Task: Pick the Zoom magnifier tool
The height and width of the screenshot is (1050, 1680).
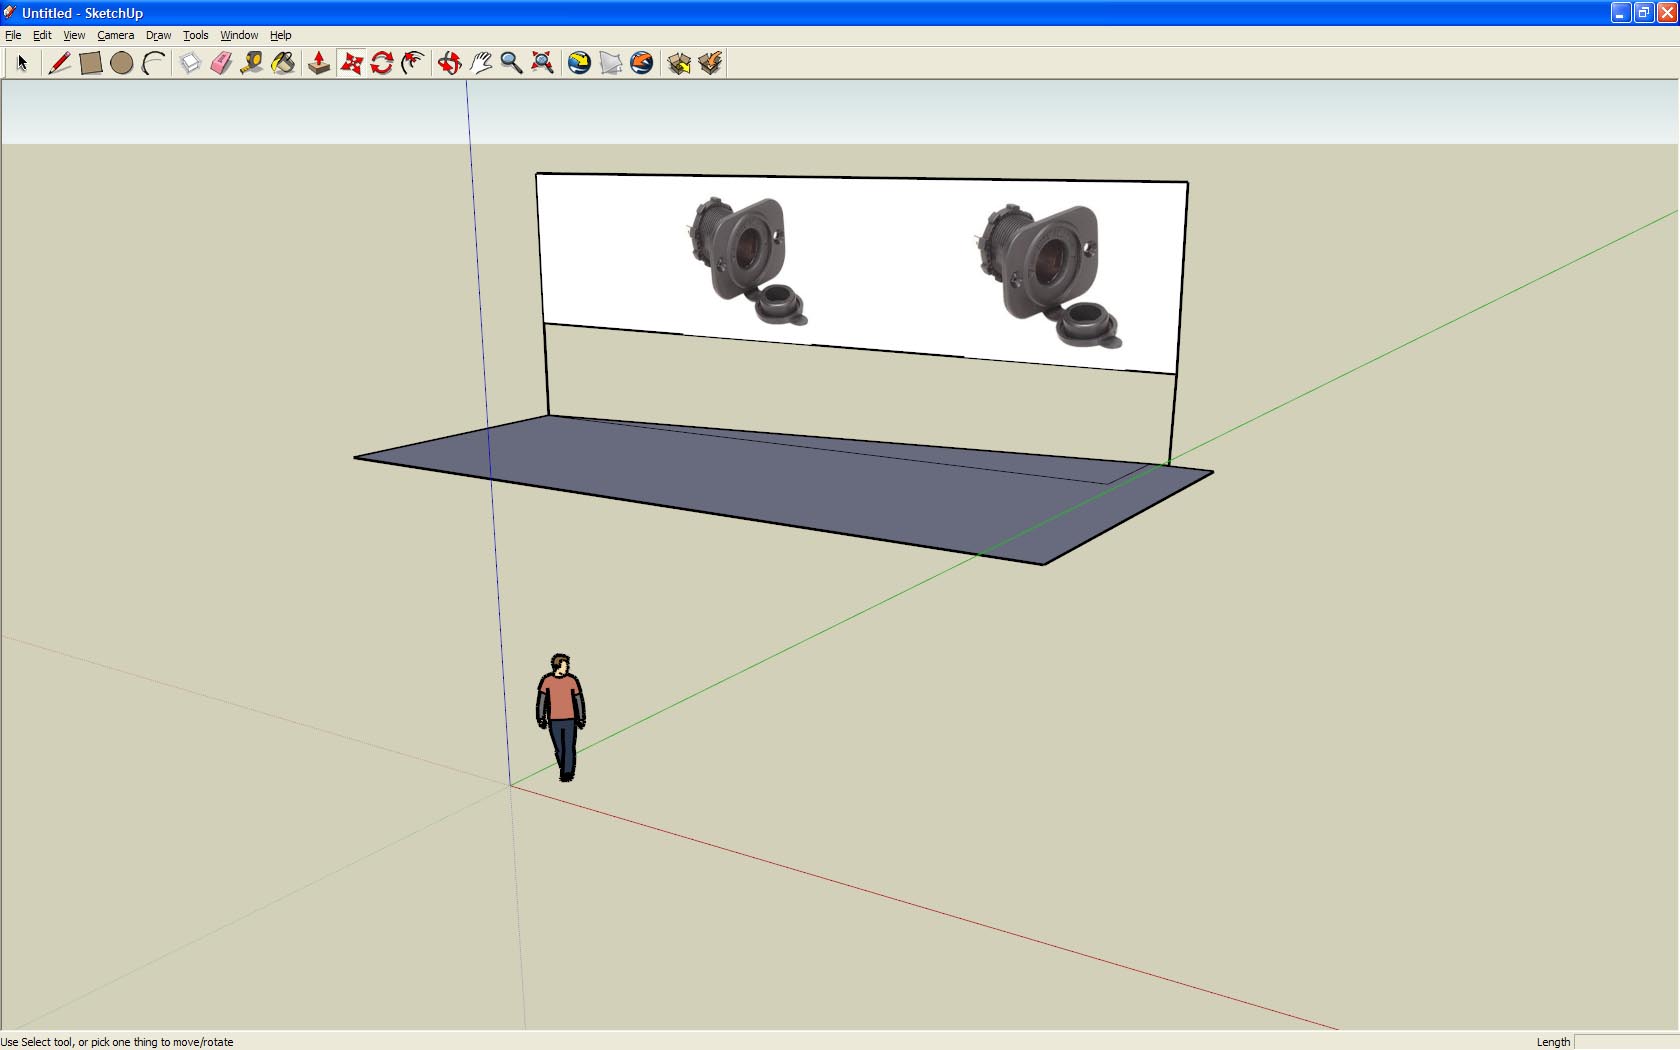Action: 511,63
